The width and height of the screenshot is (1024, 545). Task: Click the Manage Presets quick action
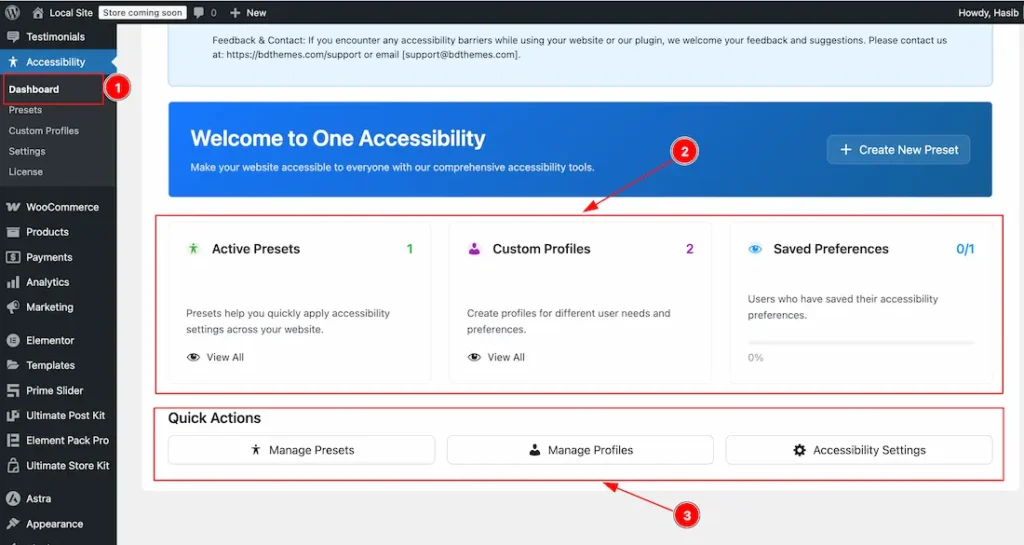click(301, 450)
